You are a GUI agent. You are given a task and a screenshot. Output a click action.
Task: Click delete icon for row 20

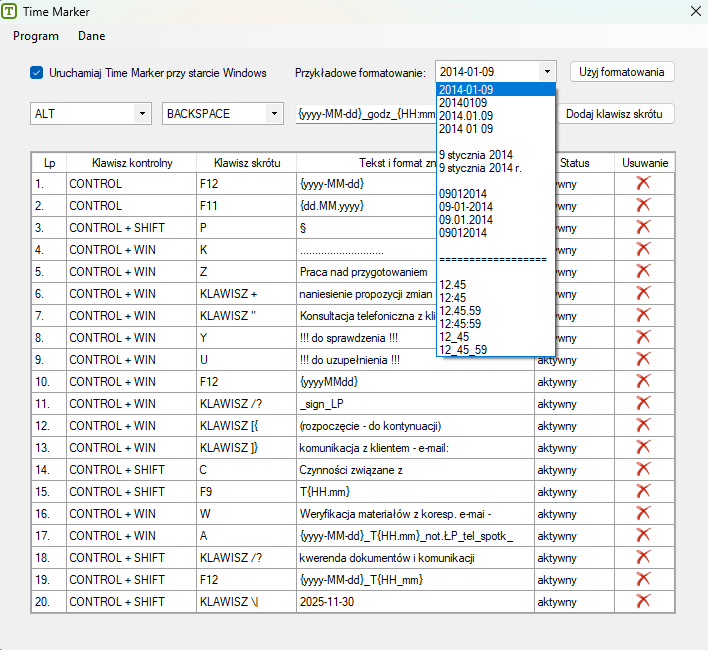[643, 601]
